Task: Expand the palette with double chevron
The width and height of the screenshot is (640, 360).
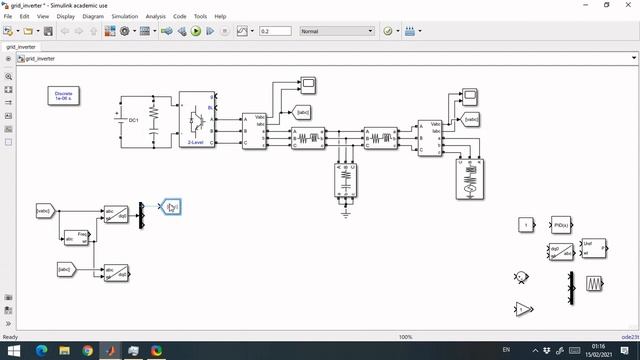Action: 8,324
